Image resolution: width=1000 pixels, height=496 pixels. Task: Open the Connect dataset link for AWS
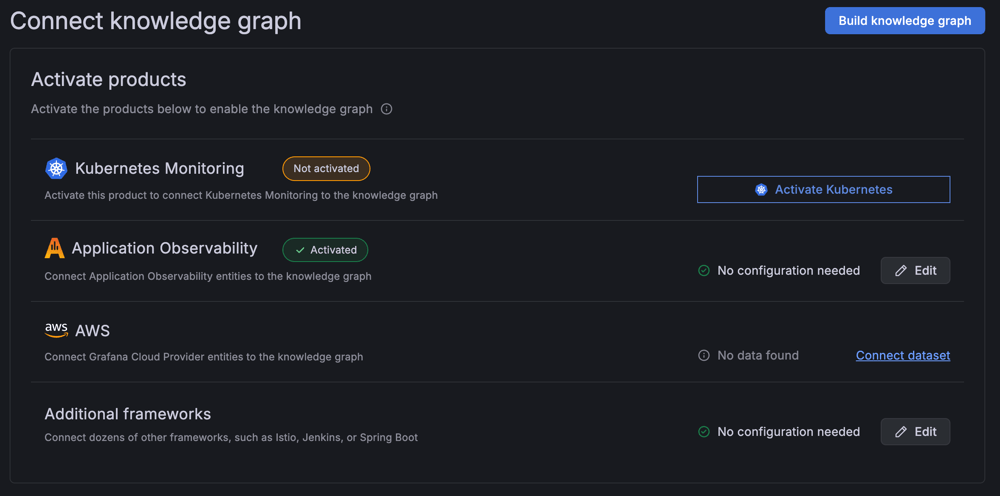click(x=903, y=355)
